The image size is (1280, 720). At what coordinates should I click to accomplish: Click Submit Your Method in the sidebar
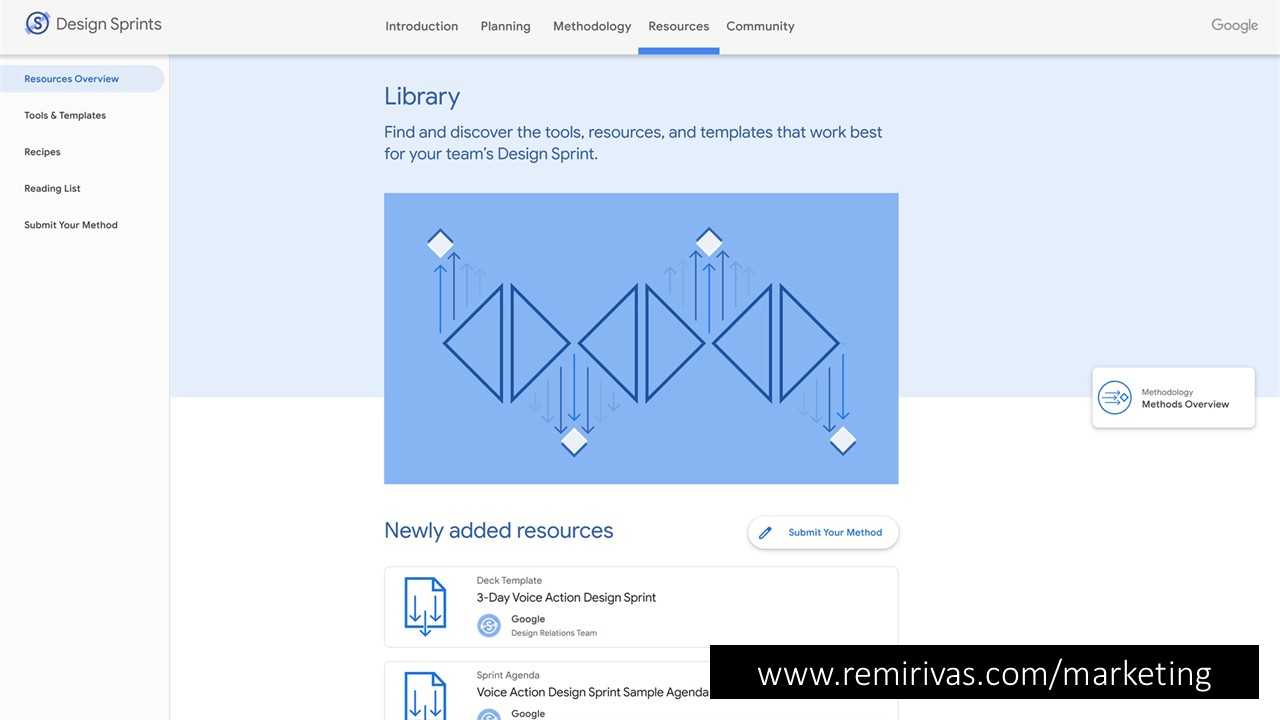71,225
